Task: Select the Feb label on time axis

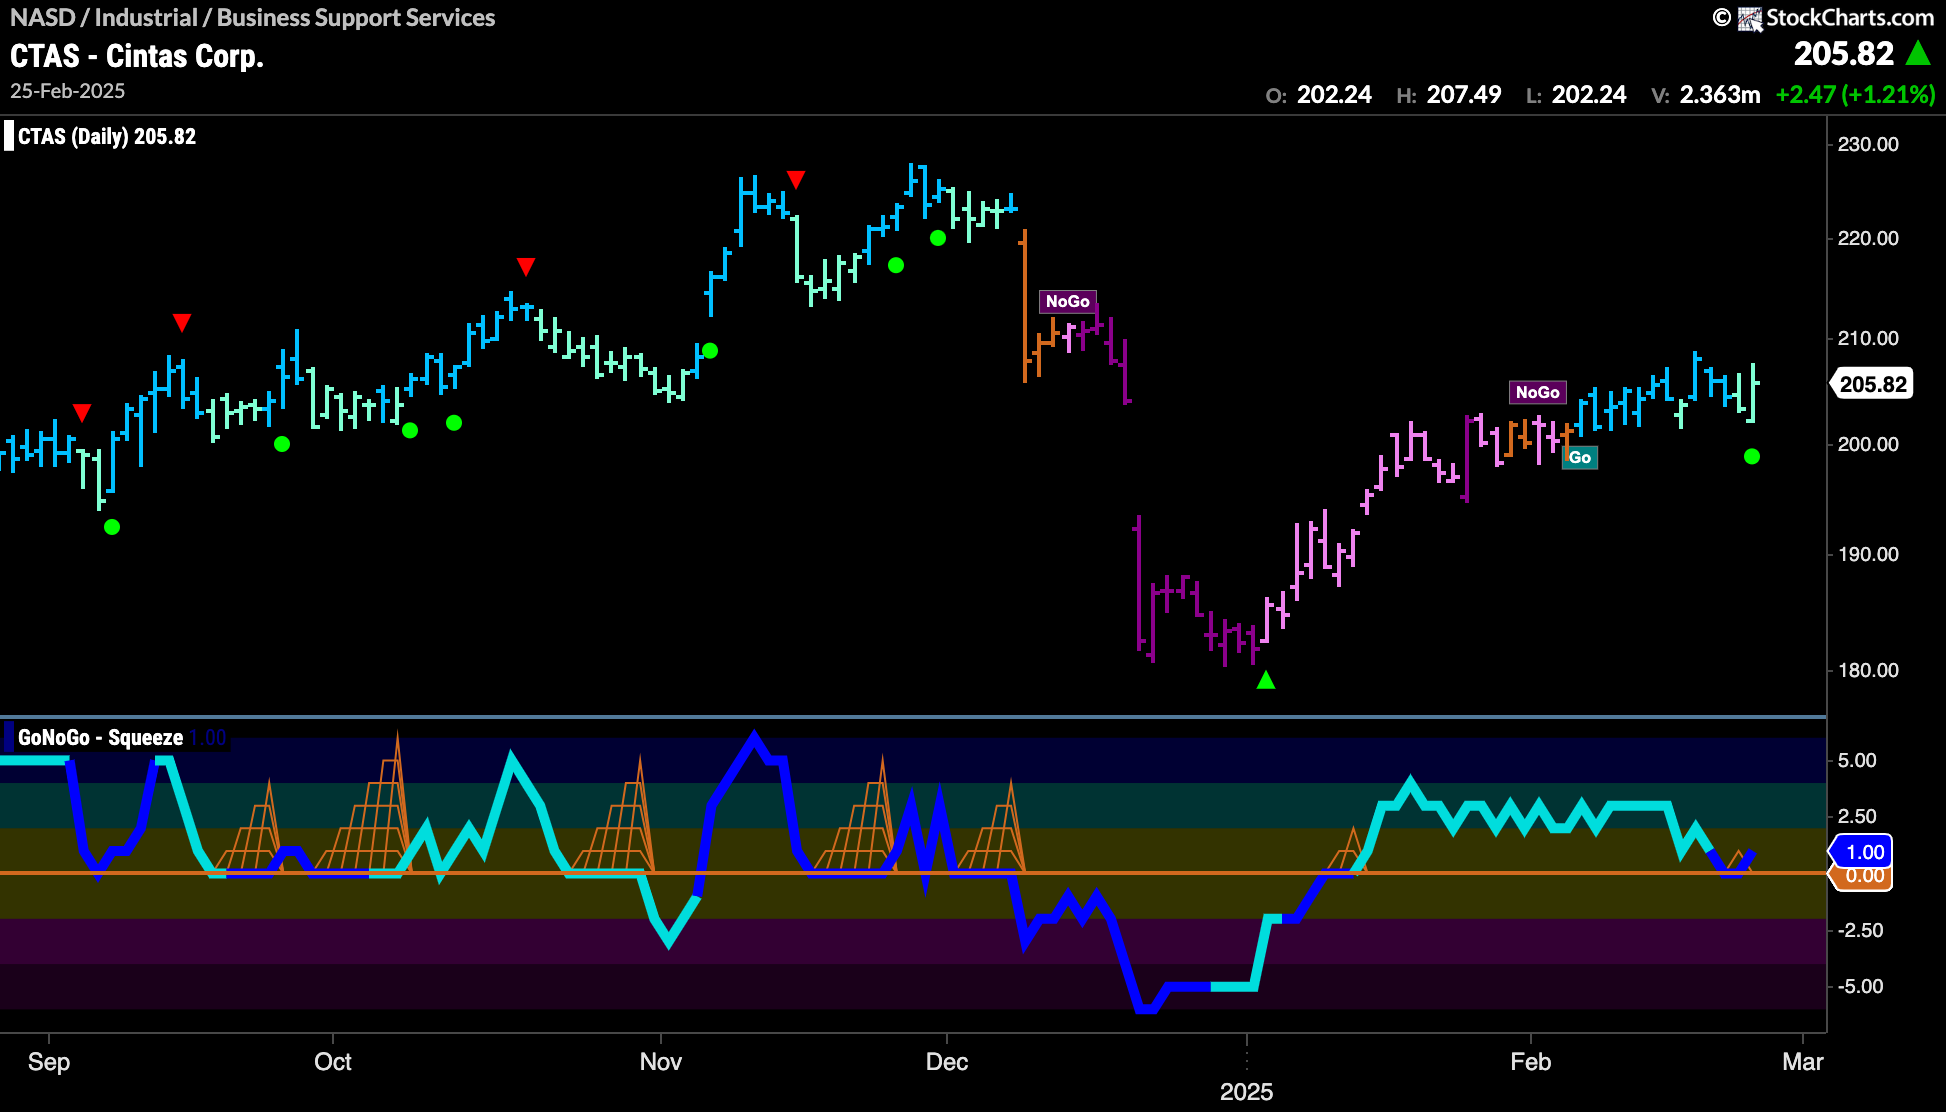Action: coord(1531,1062)
